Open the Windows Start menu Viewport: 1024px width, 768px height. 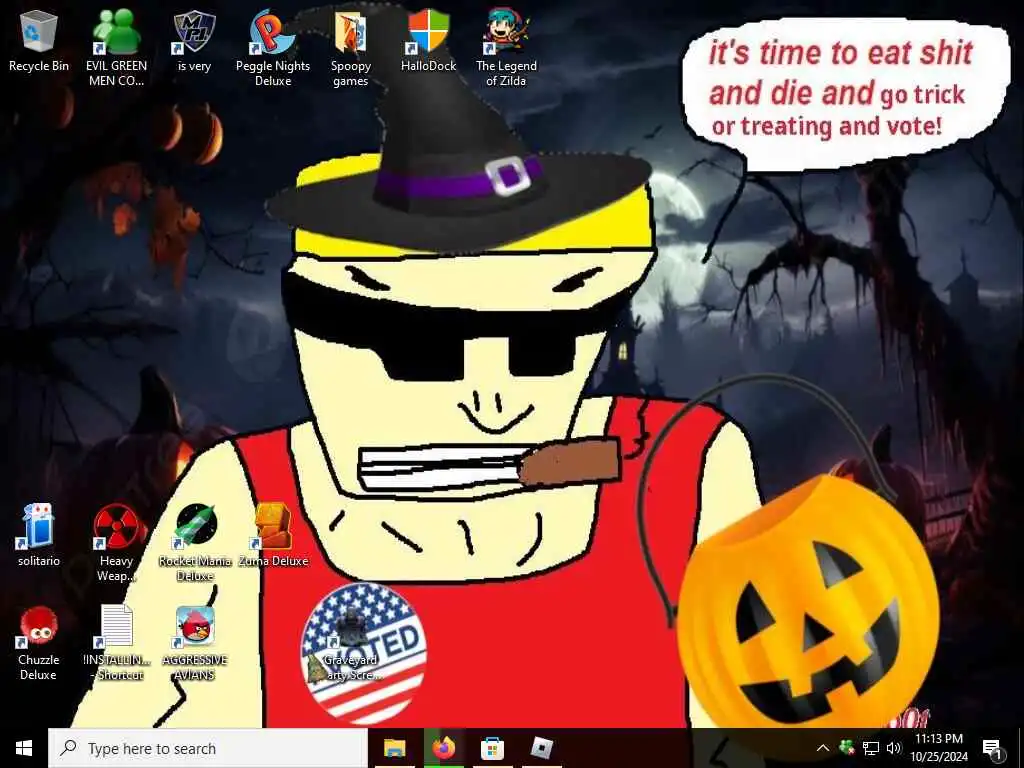24,748
